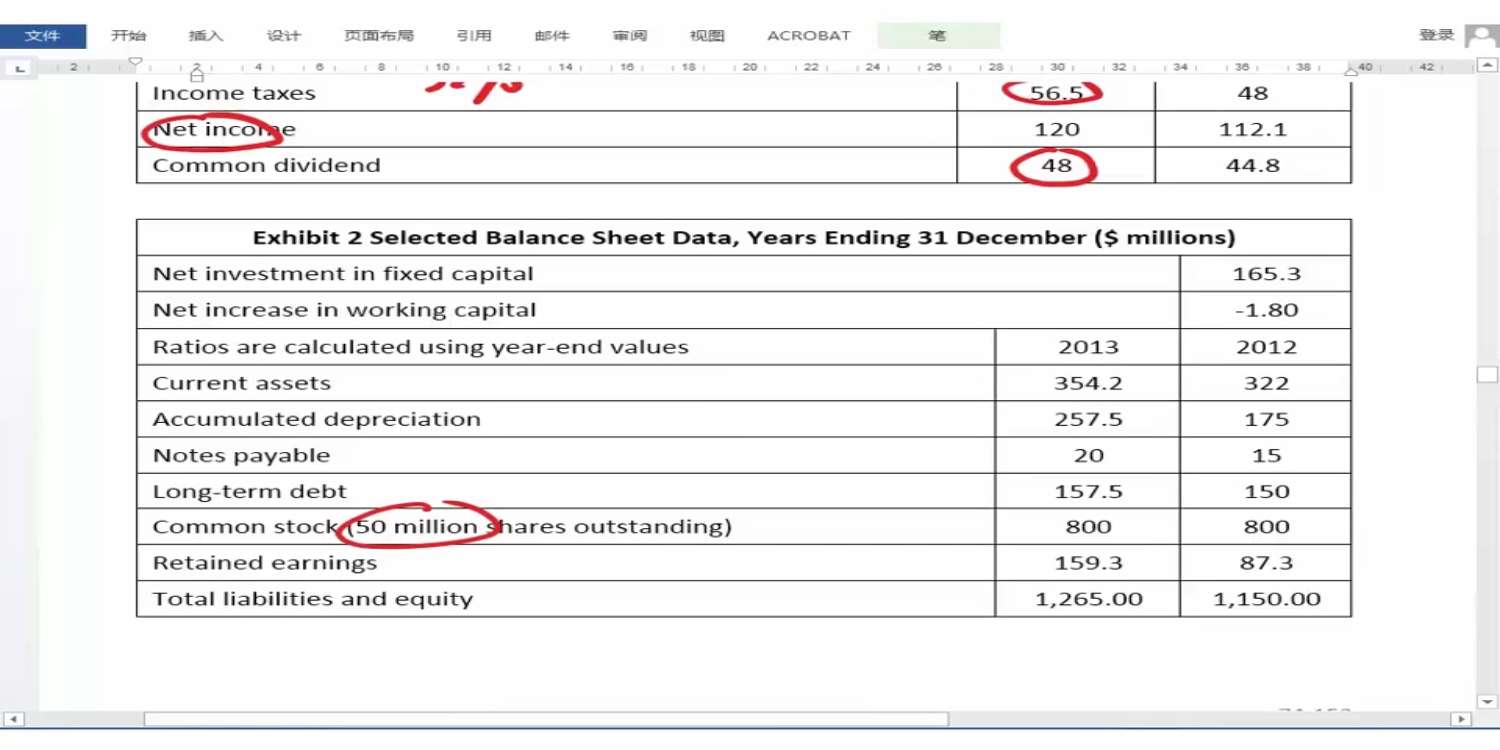The height and width of the screenshot is (750, 1500).
Task: Click the 2012 column header
Action: click(1267, 347)
